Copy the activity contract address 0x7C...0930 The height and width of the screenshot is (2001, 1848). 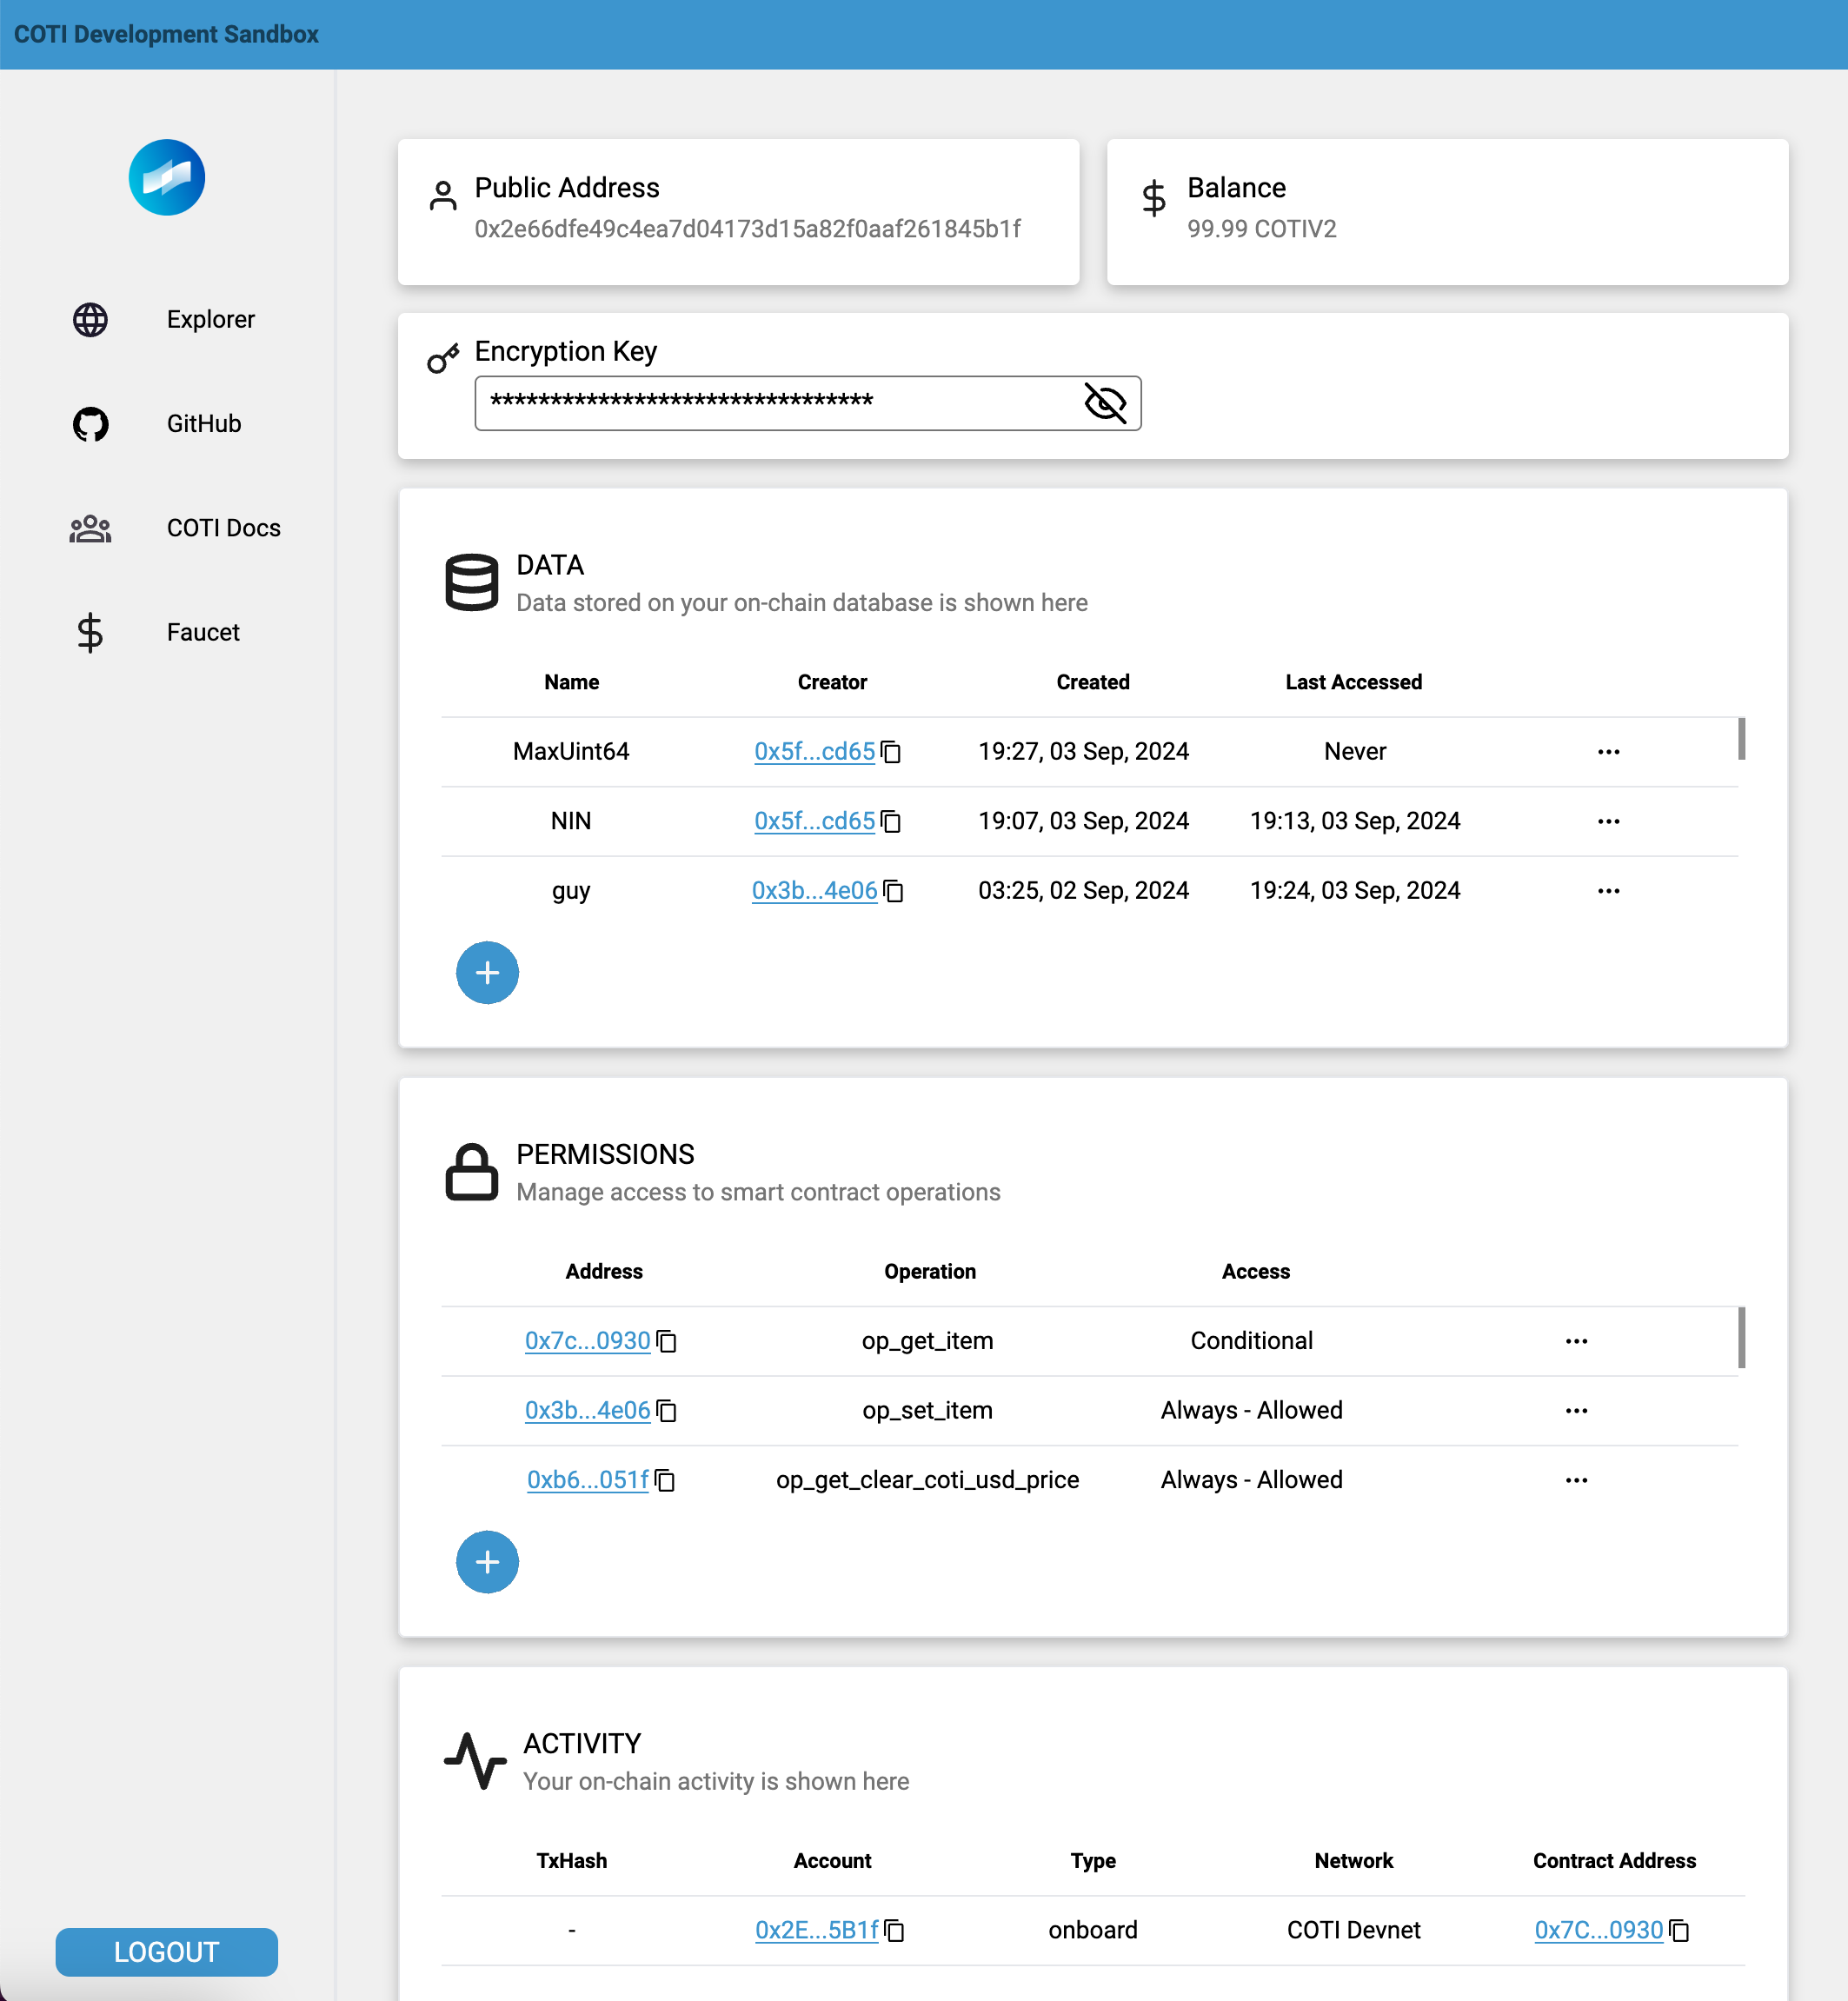[x=1680, y=1930]
